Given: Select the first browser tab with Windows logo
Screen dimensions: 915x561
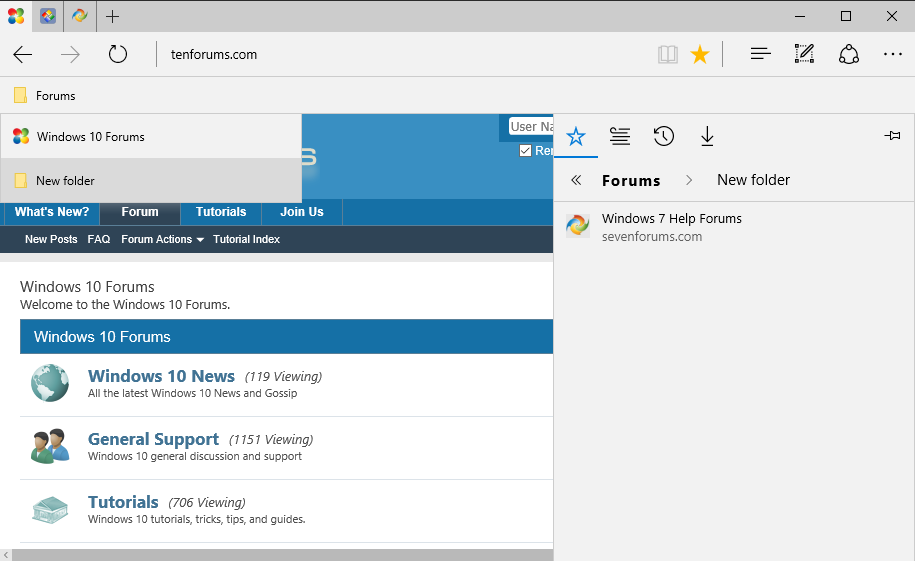Looking at the screenshot, I should (16, 16).
